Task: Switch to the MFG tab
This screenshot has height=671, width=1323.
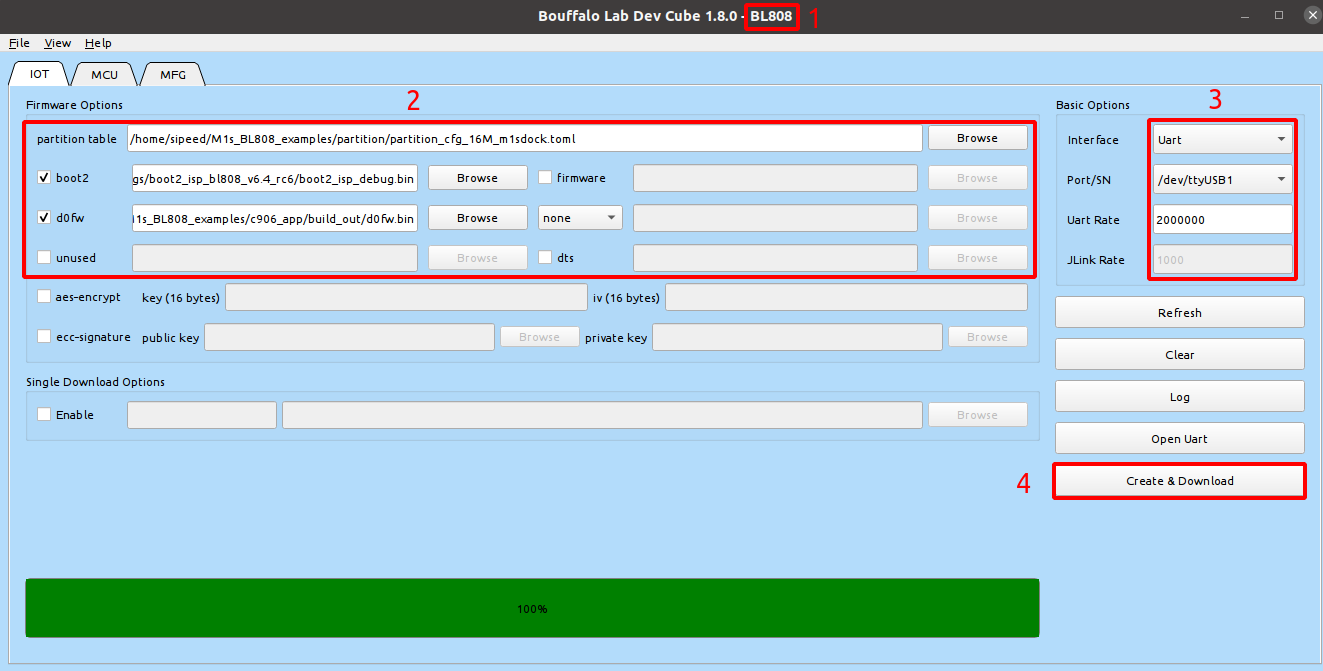Action: pos(173,74)
